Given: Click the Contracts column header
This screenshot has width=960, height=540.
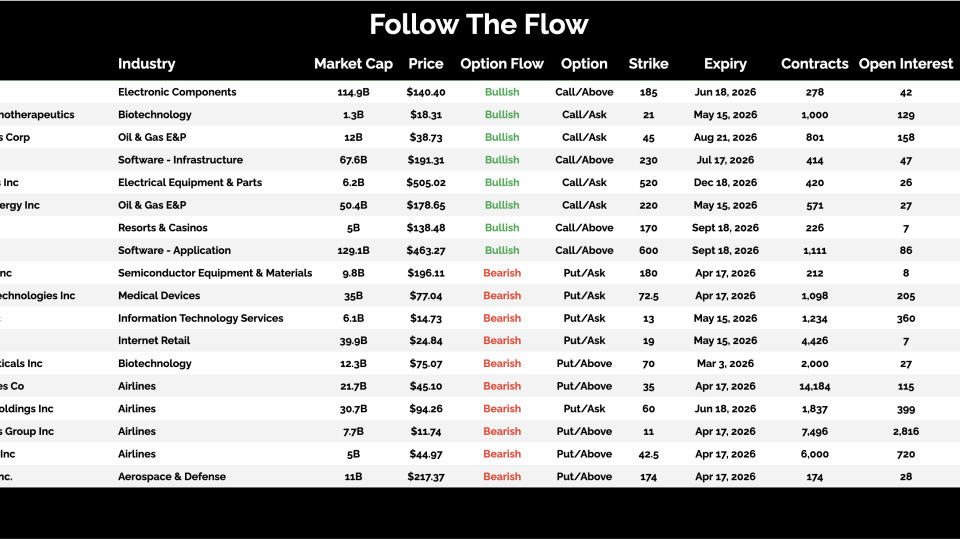Looking at the screenshot, I should (814, 64).
